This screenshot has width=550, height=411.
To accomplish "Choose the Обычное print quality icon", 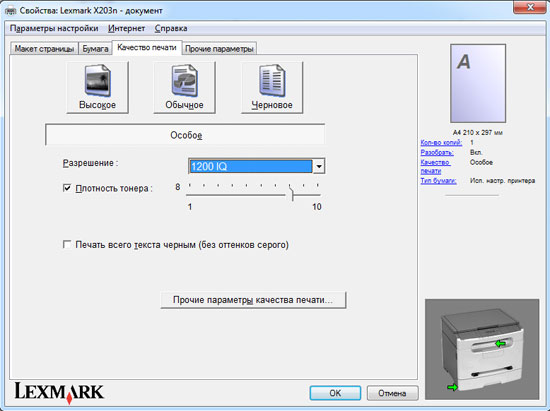I will tap(185, 87).
